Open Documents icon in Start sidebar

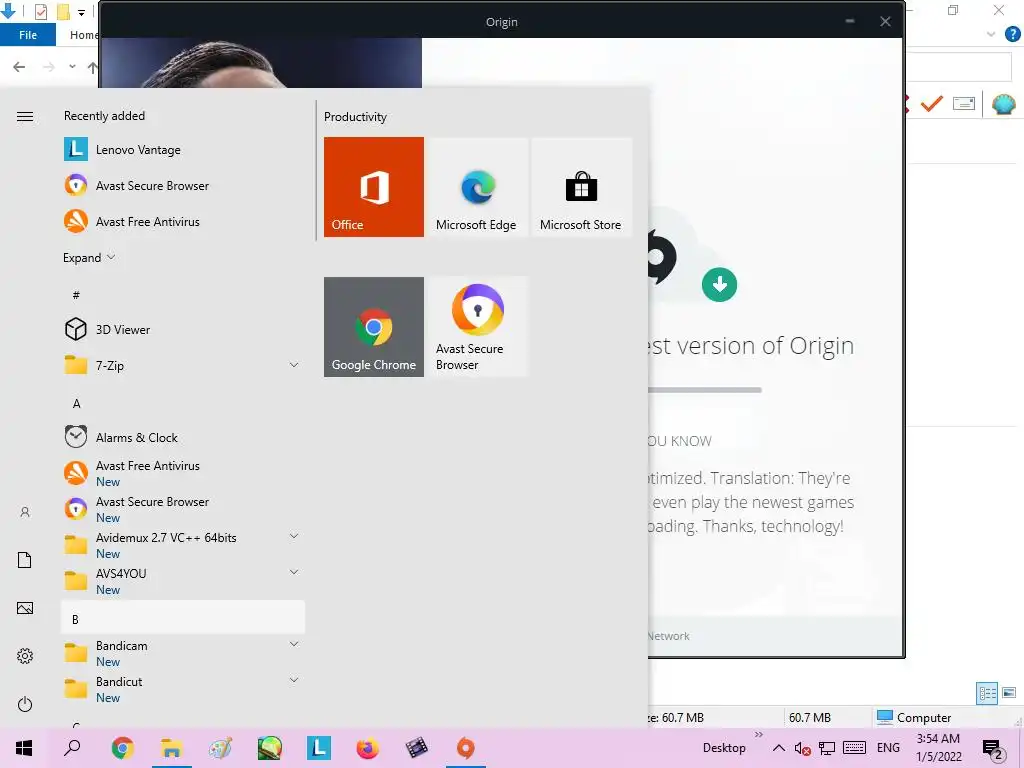[25, 560]
